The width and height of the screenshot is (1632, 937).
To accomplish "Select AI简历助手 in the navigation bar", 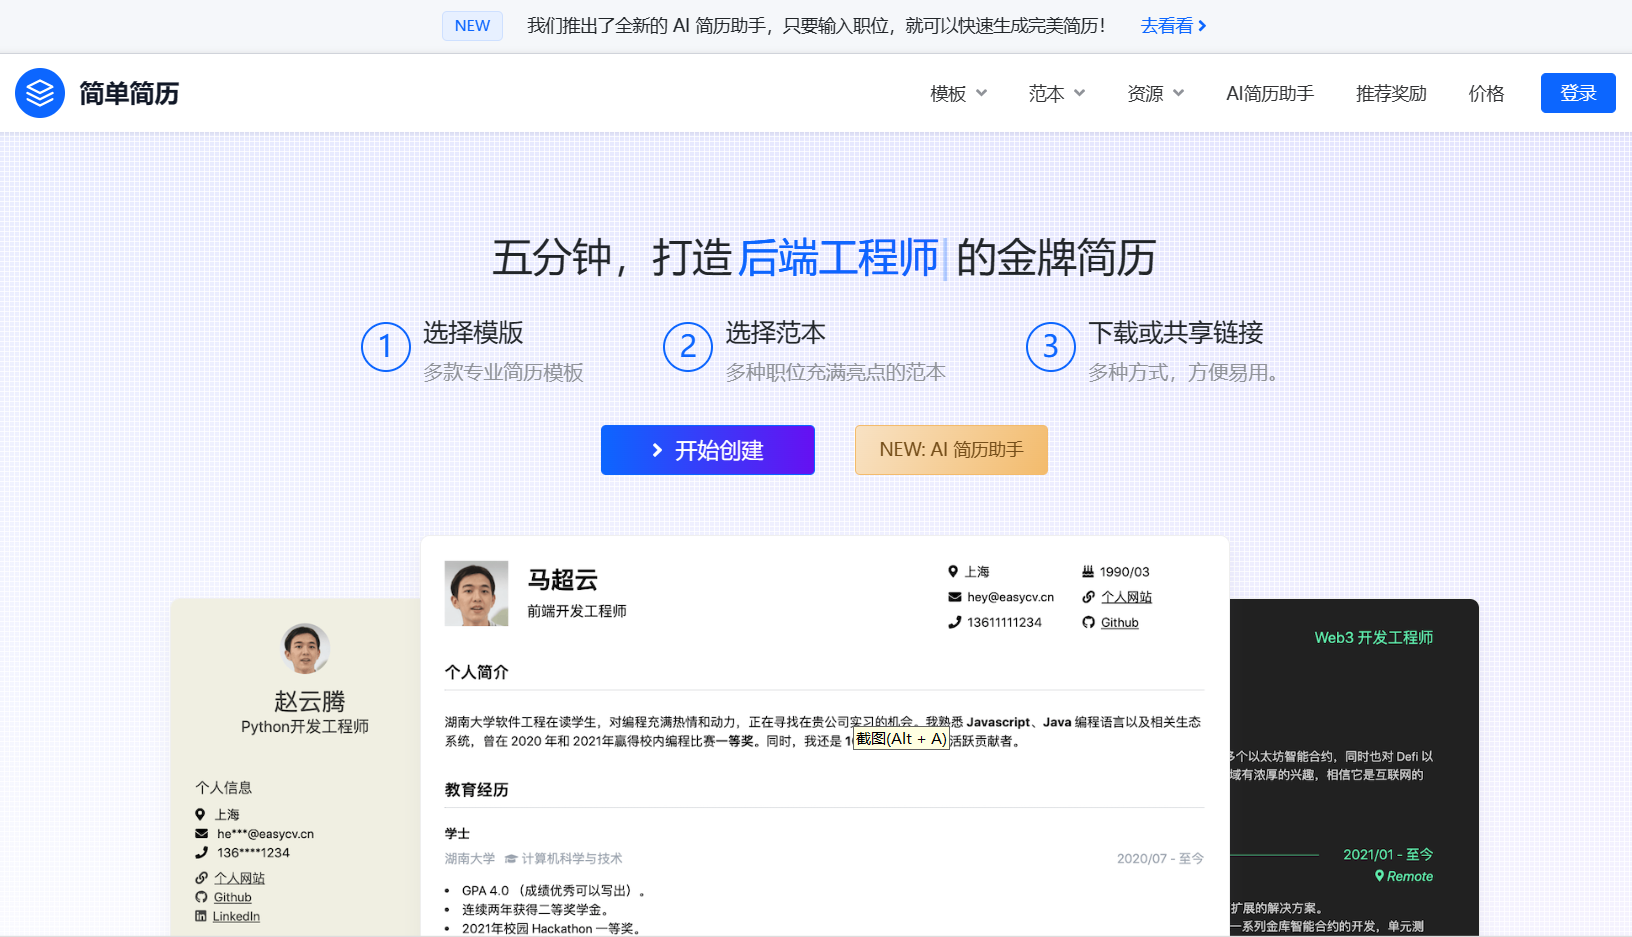I will 1270,93.
